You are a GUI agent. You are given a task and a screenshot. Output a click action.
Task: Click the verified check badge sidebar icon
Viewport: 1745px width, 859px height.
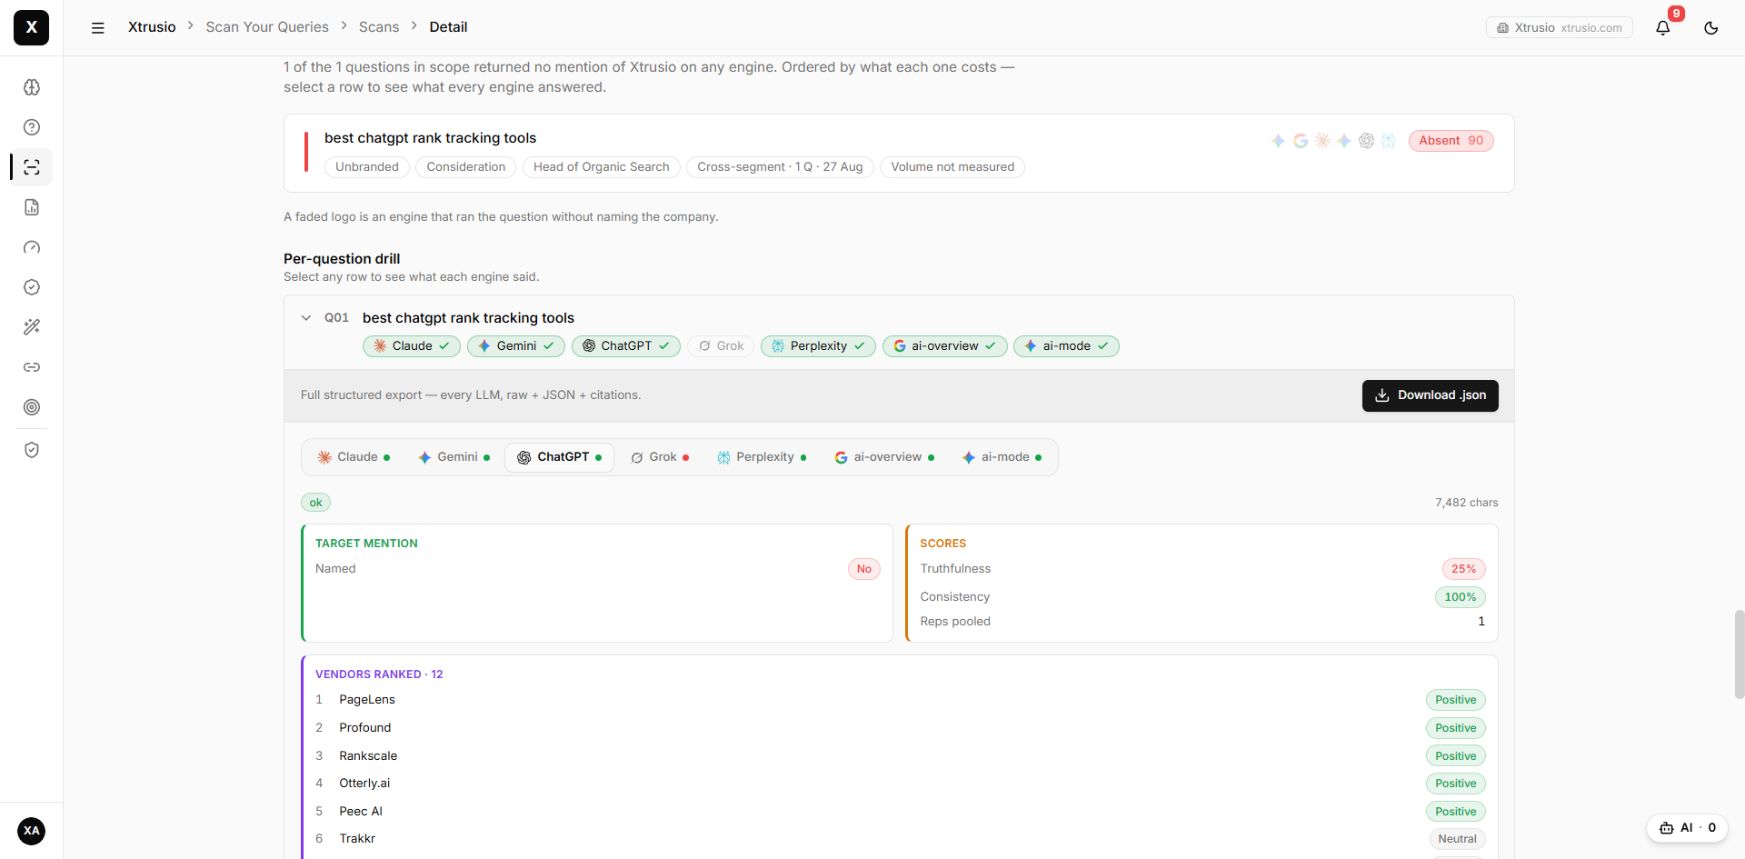[x=32, y=287]
